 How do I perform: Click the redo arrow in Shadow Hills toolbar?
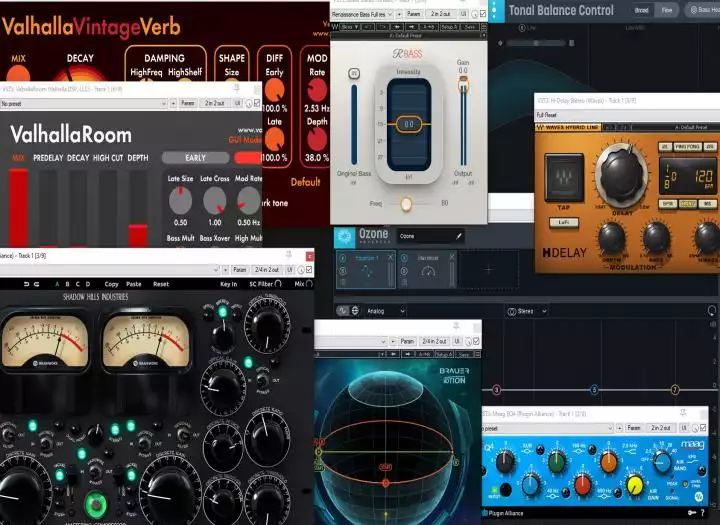pos(36,284)
